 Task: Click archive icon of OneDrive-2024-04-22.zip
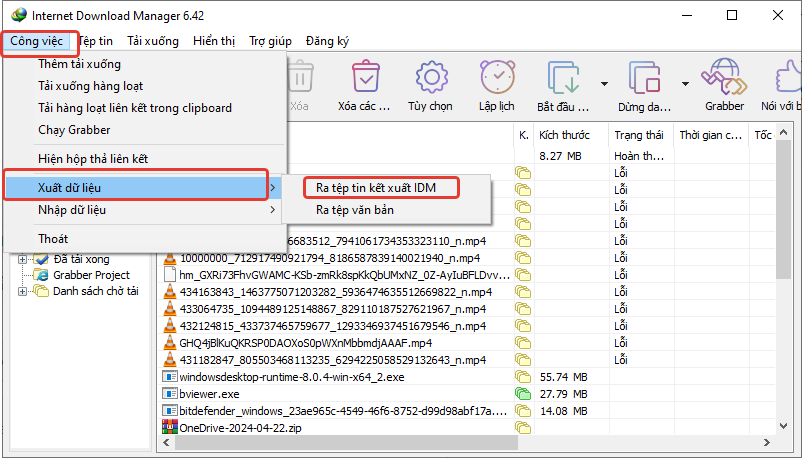point(169,427)
